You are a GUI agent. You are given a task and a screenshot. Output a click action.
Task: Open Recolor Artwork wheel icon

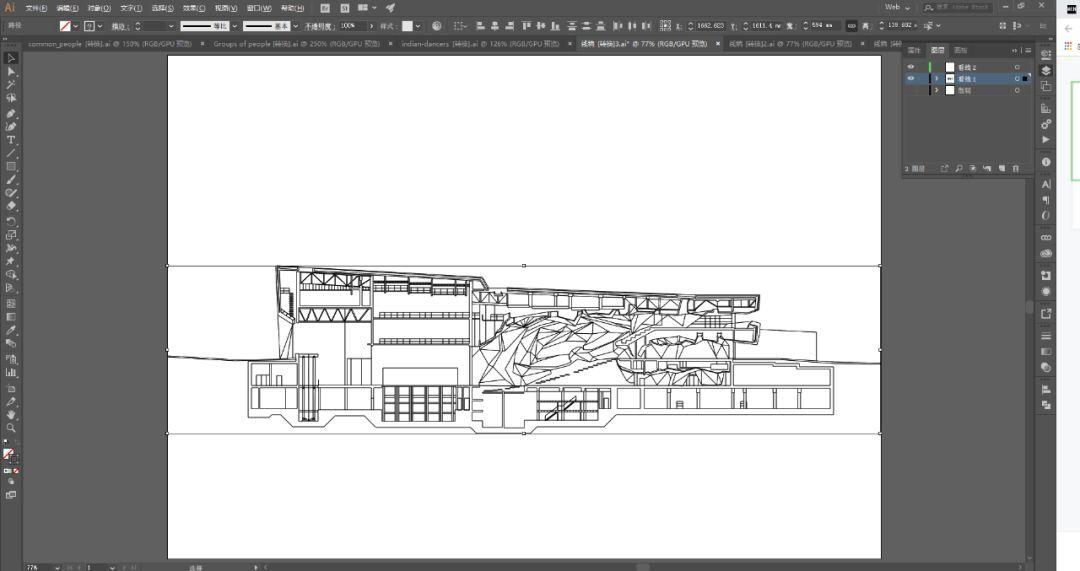[437, 25]
